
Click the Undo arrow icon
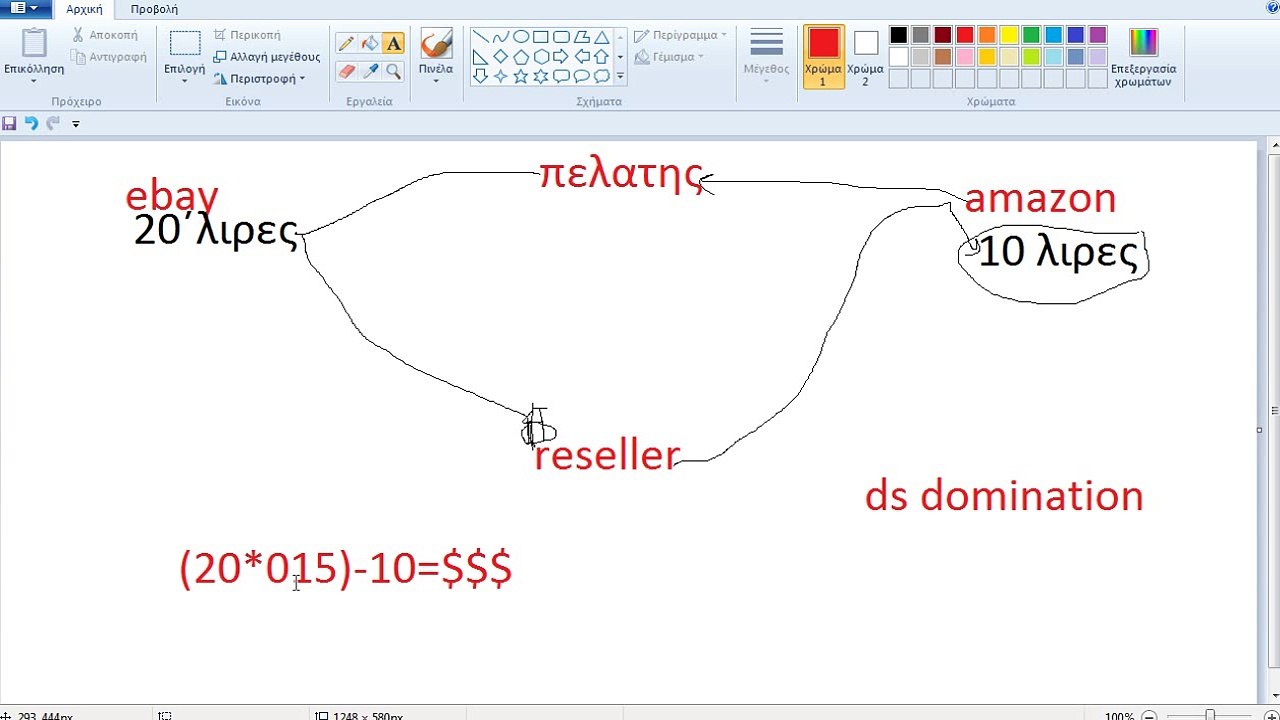click(x=31, y=123)
